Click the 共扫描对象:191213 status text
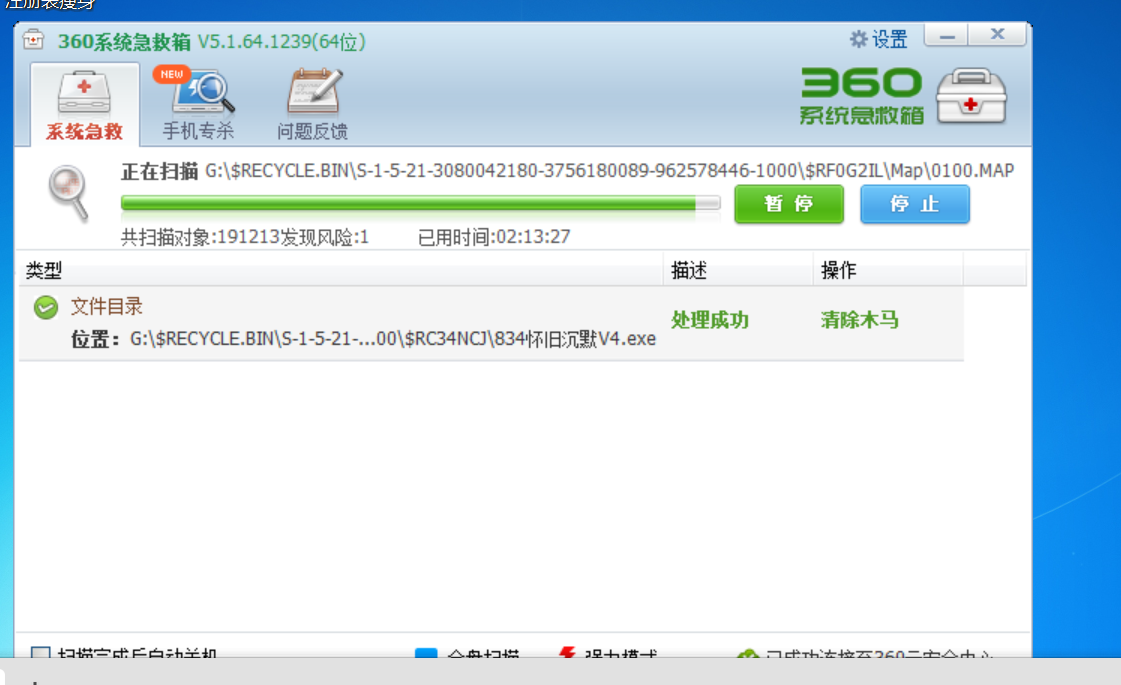1121x685 pixels. pos(199,237)
